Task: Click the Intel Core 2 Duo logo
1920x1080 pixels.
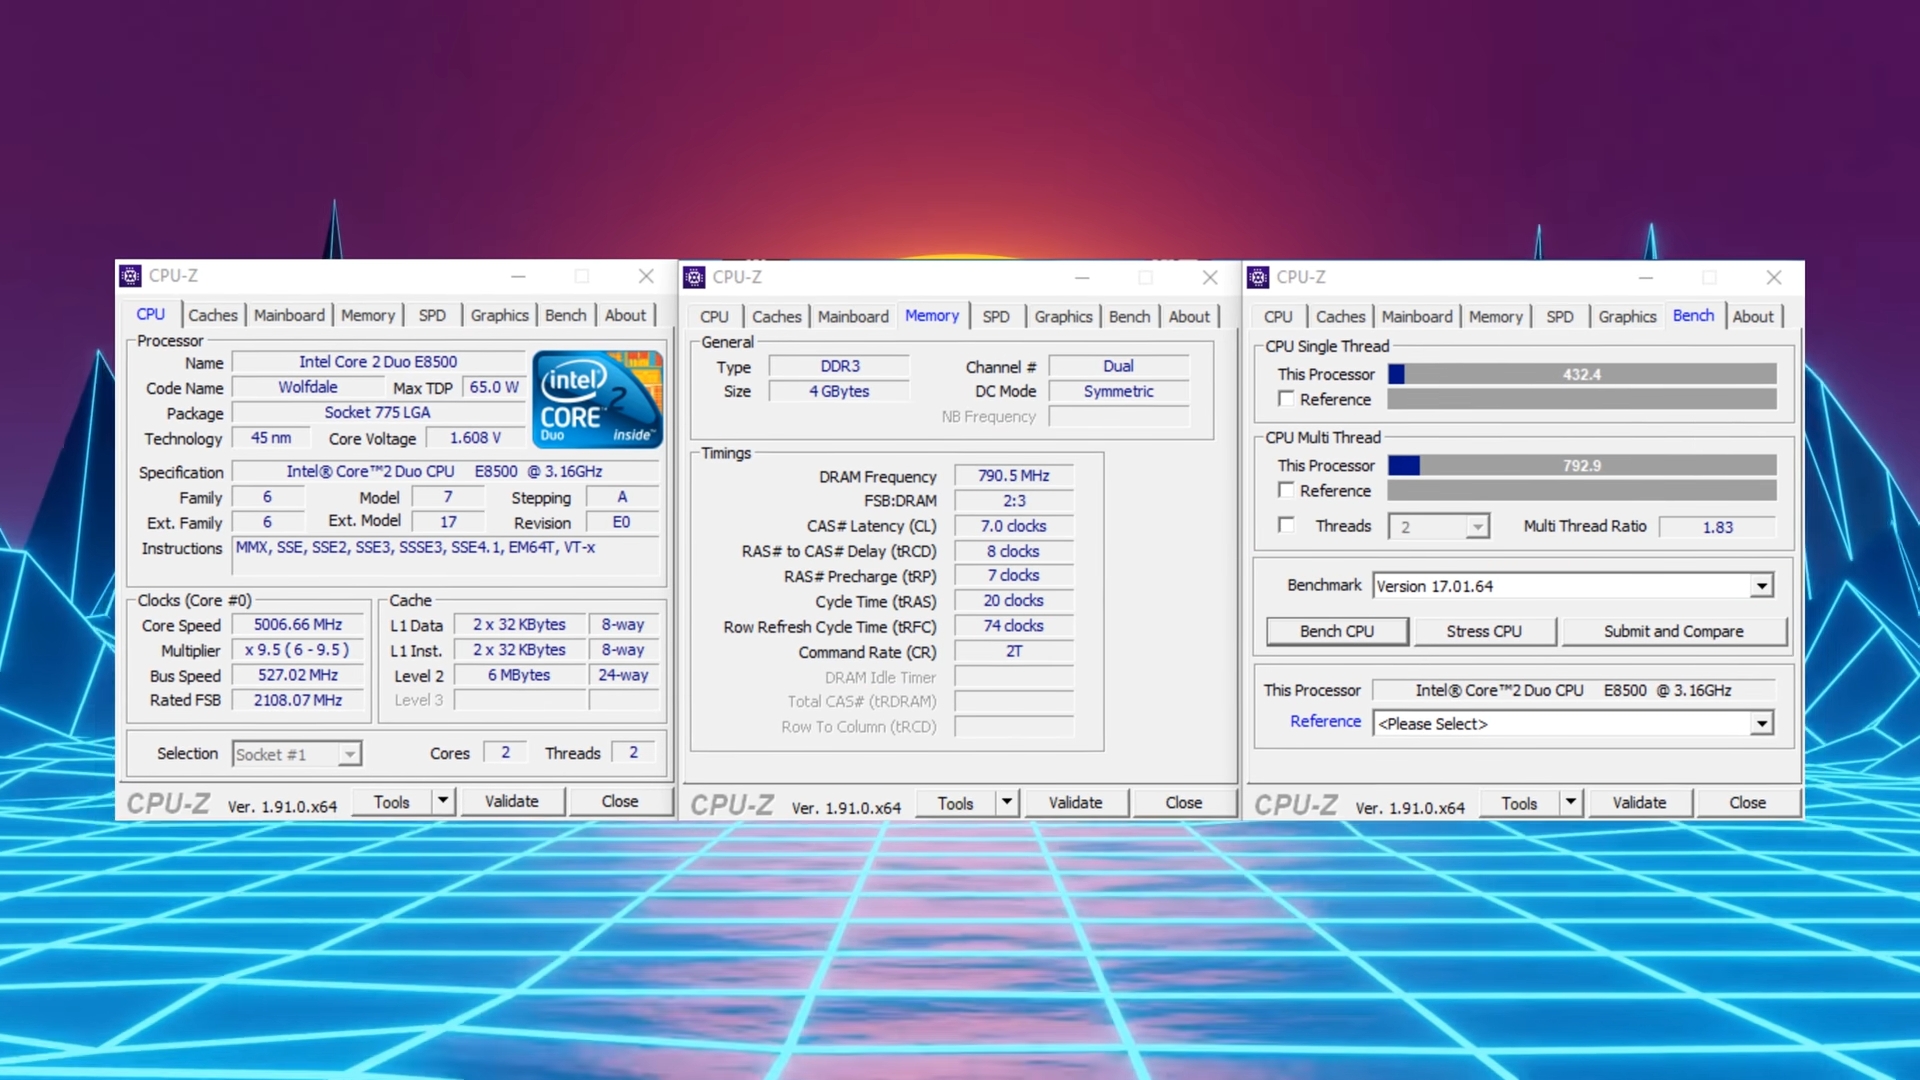Action: point(597,398)
